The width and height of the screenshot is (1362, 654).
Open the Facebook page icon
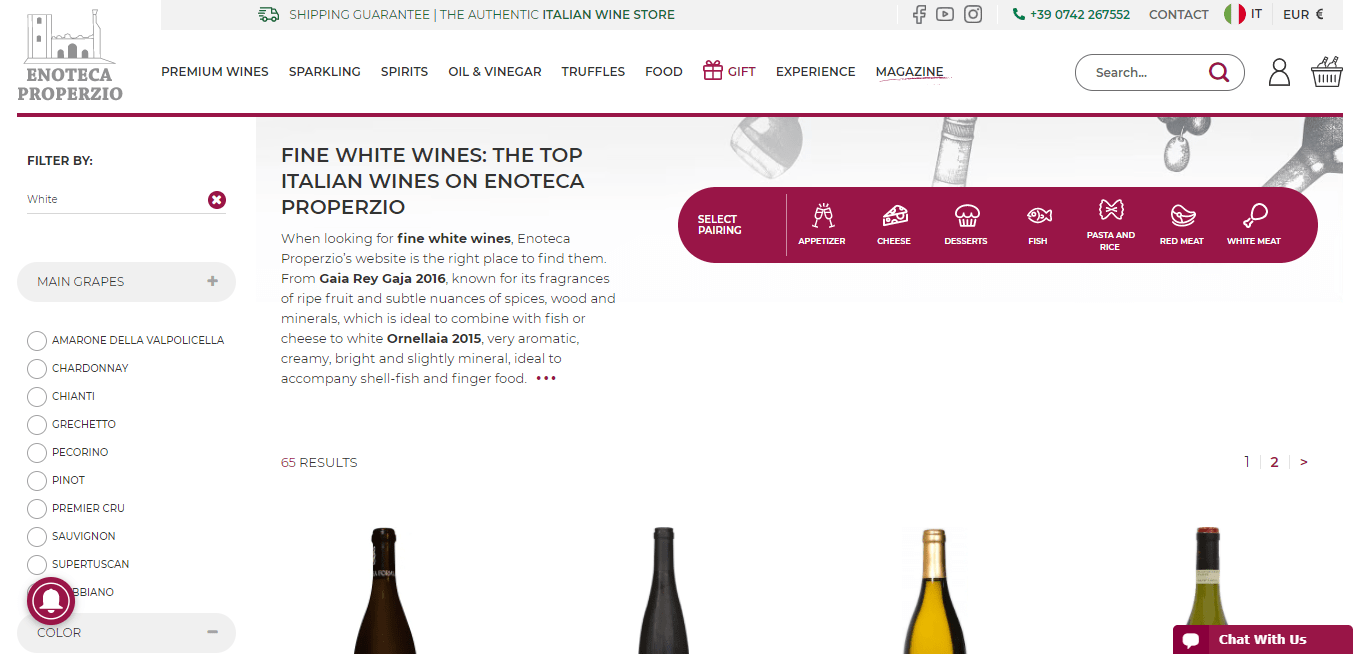tap(919, 14)
